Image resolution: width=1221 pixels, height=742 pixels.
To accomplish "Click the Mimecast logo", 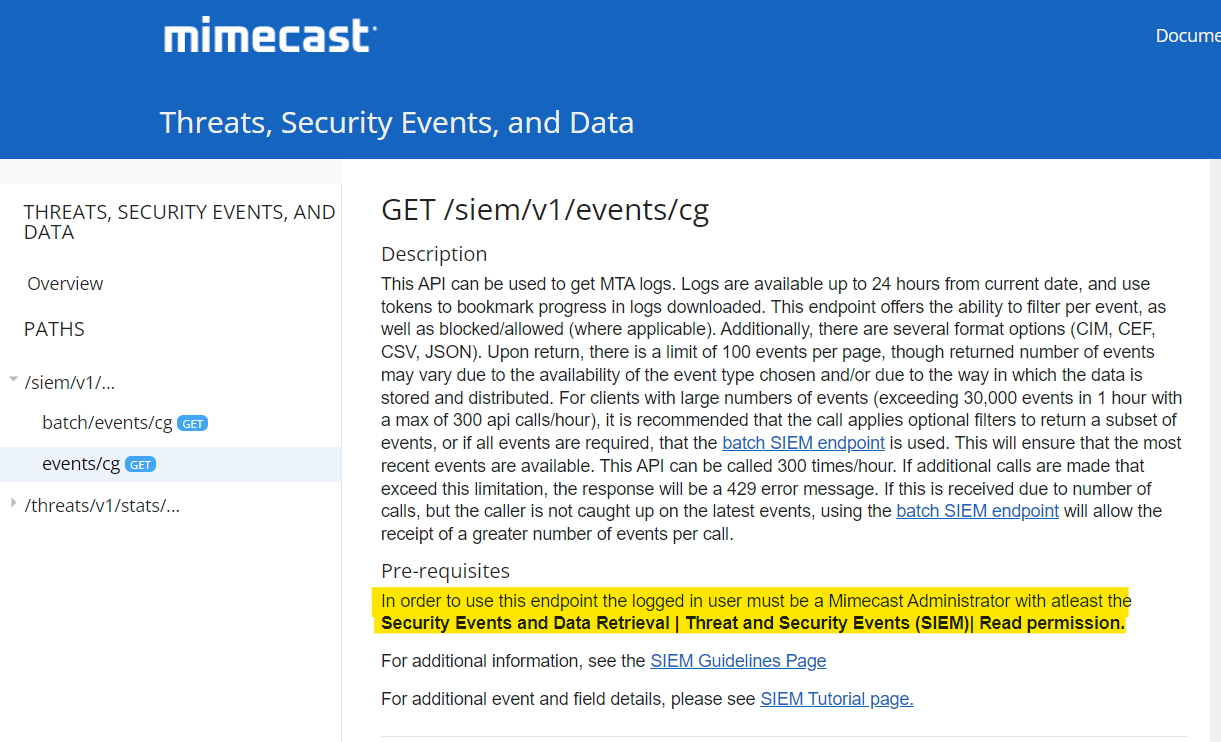I will pos(270,36).
